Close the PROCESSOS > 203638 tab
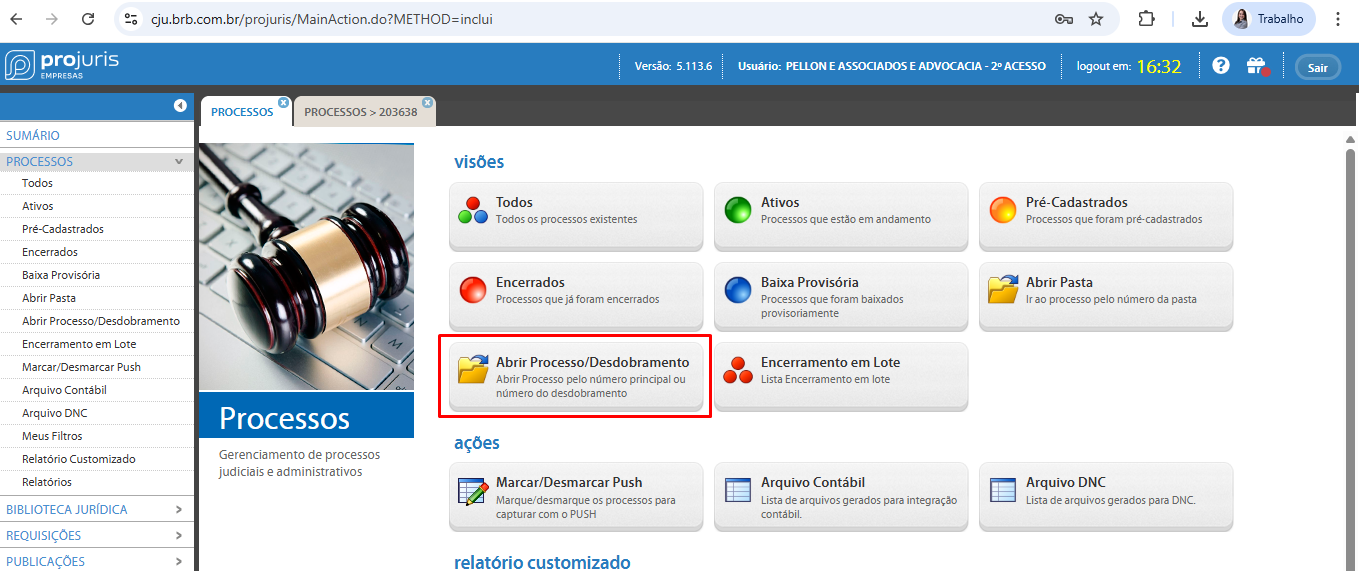This screenshot has height=571, width=1359. [427, 102]
